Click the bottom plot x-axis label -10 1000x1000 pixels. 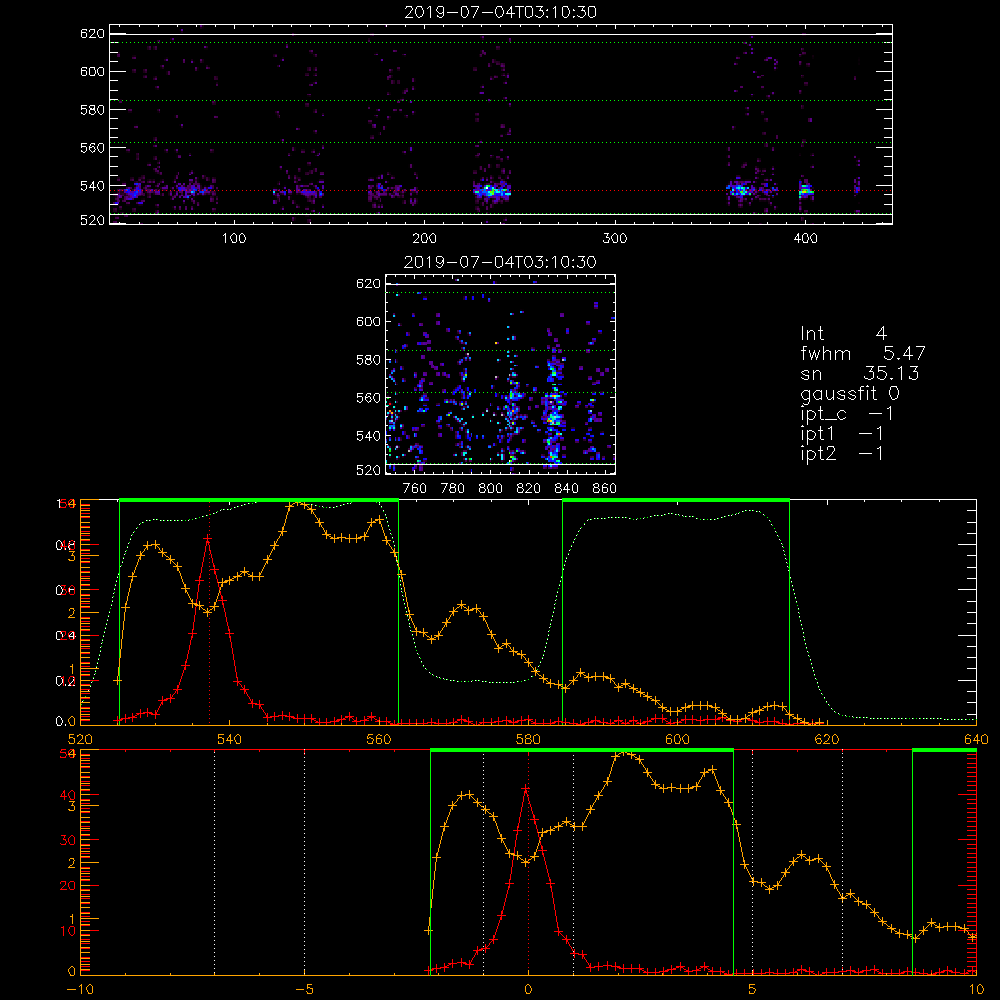(80, 990)
